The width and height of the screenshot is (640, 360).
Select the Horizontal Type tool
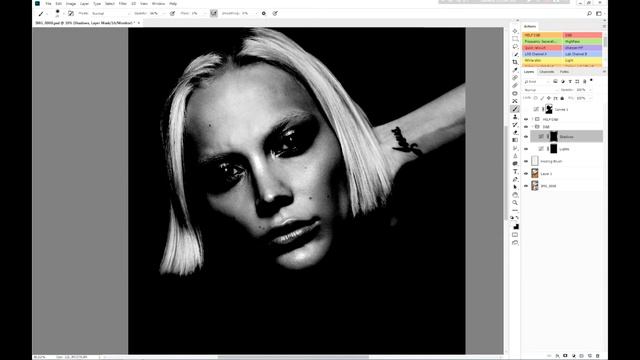[515, 171]
